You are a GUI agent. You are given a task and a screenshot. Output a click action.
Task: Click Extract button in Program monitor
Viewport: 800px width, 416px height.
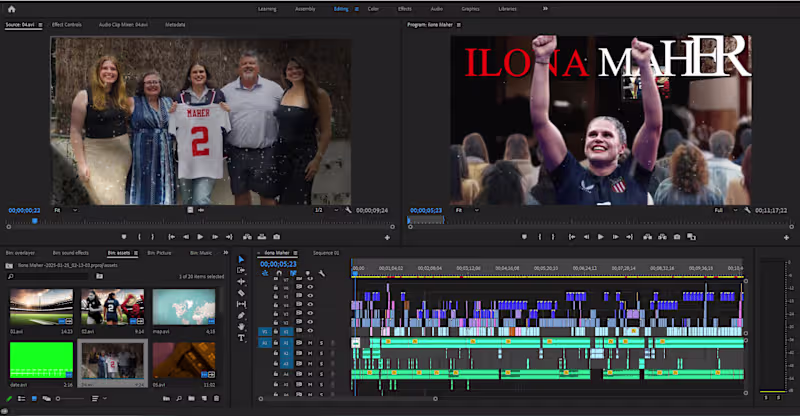pyautogui.click(x=662, y=237)
